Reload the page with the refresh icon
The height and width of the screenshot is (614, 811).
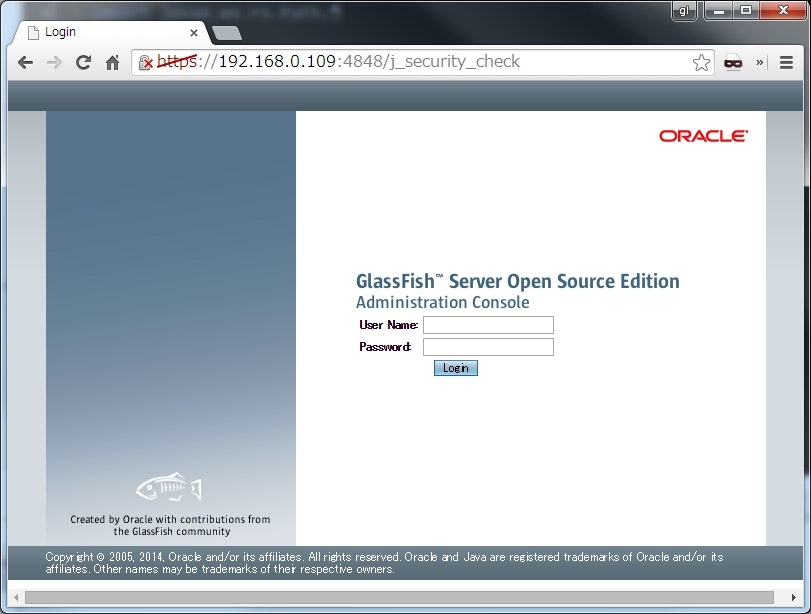(x=83, y=63)
